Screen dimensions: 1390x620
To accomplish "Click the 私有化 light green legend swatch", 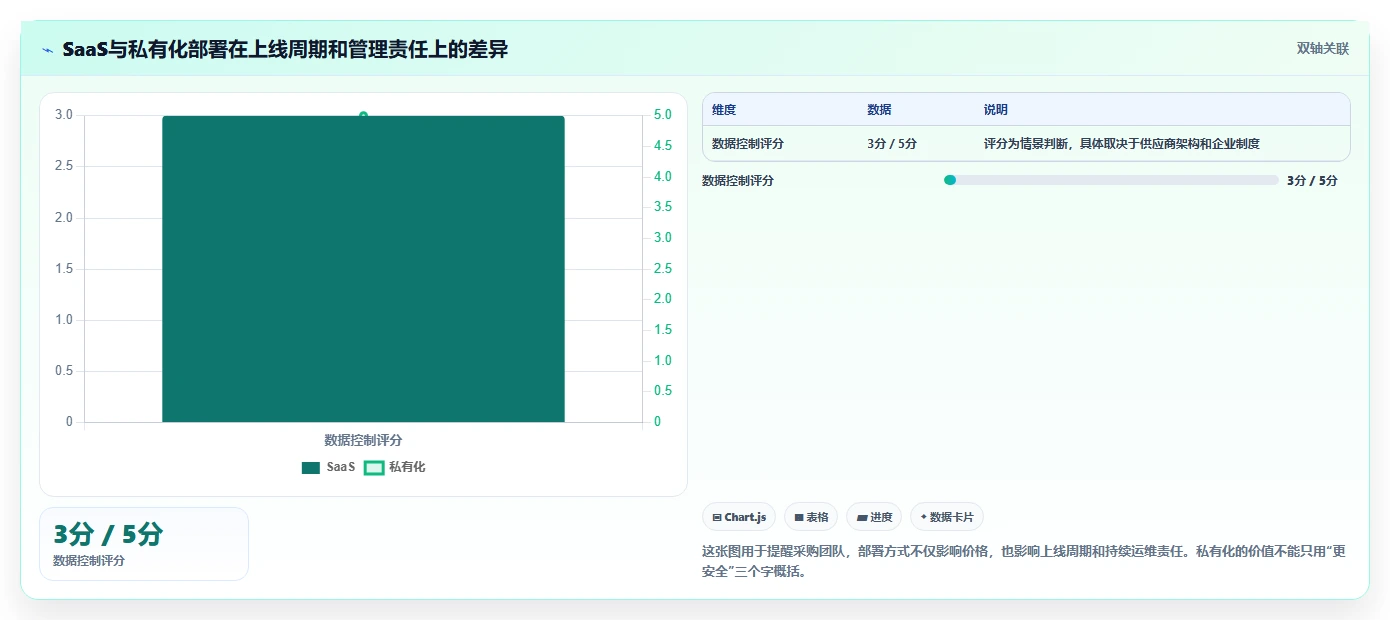I will [x=374, y=467].
